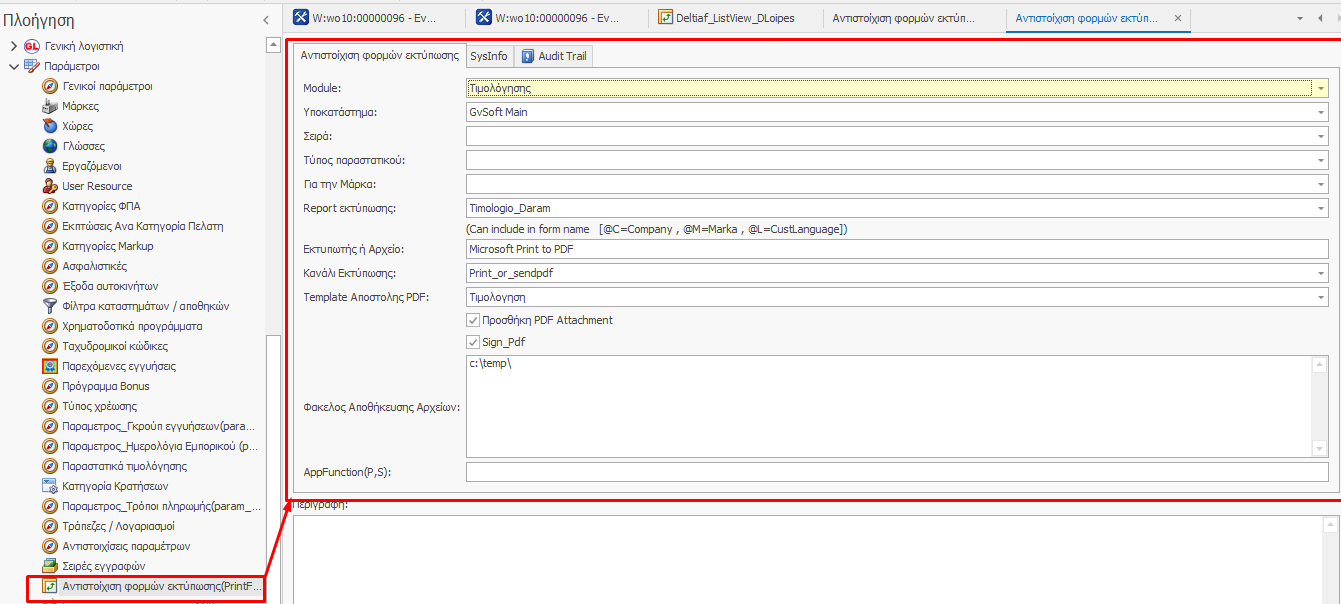Screen dimensions: 1341x604
Task: Click the Χώρες globe icon
Action: click(x=50, y=126)
